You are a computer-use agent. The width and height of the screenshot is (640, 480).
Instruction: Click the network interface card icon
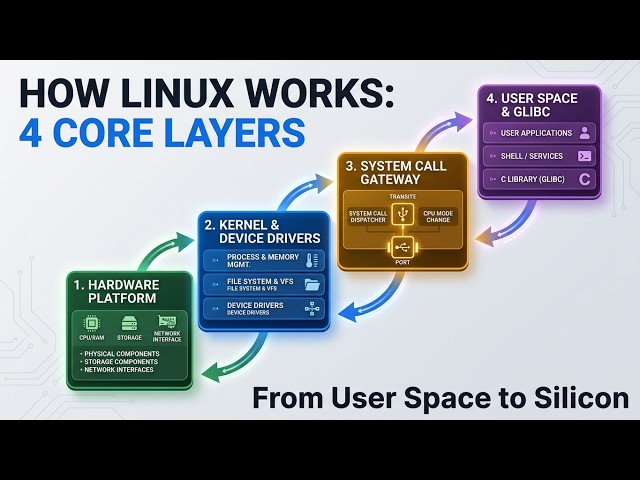pos(167,322)
